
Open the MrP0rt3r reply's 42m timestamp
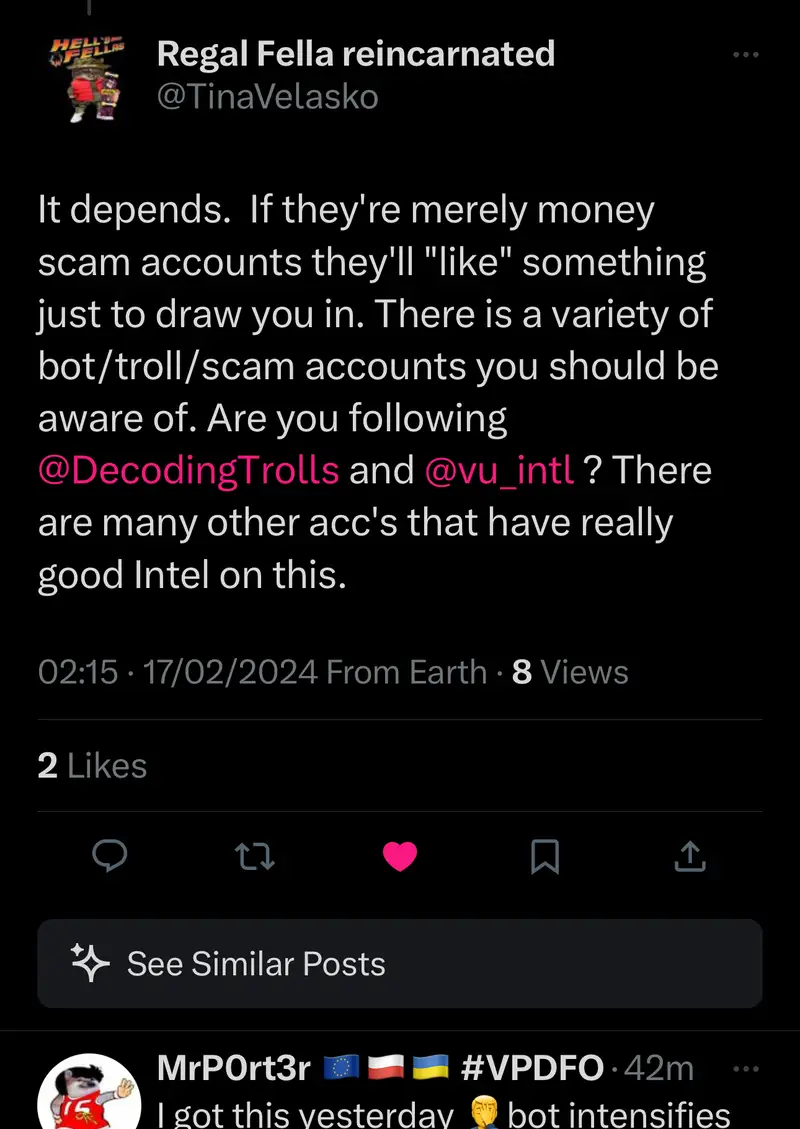[x=659, y=1069]
